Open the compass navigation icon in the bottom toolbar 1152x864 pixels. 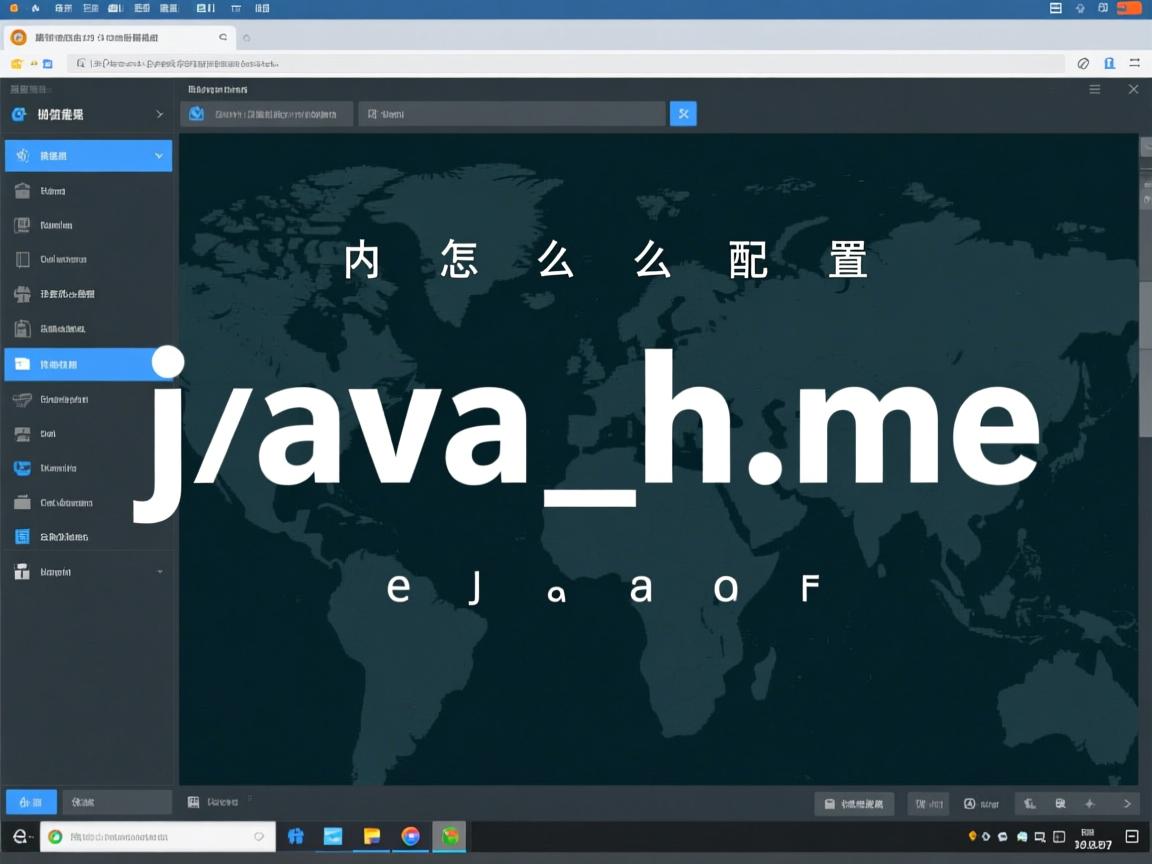pyautogui.click(x=1089, y=803)
